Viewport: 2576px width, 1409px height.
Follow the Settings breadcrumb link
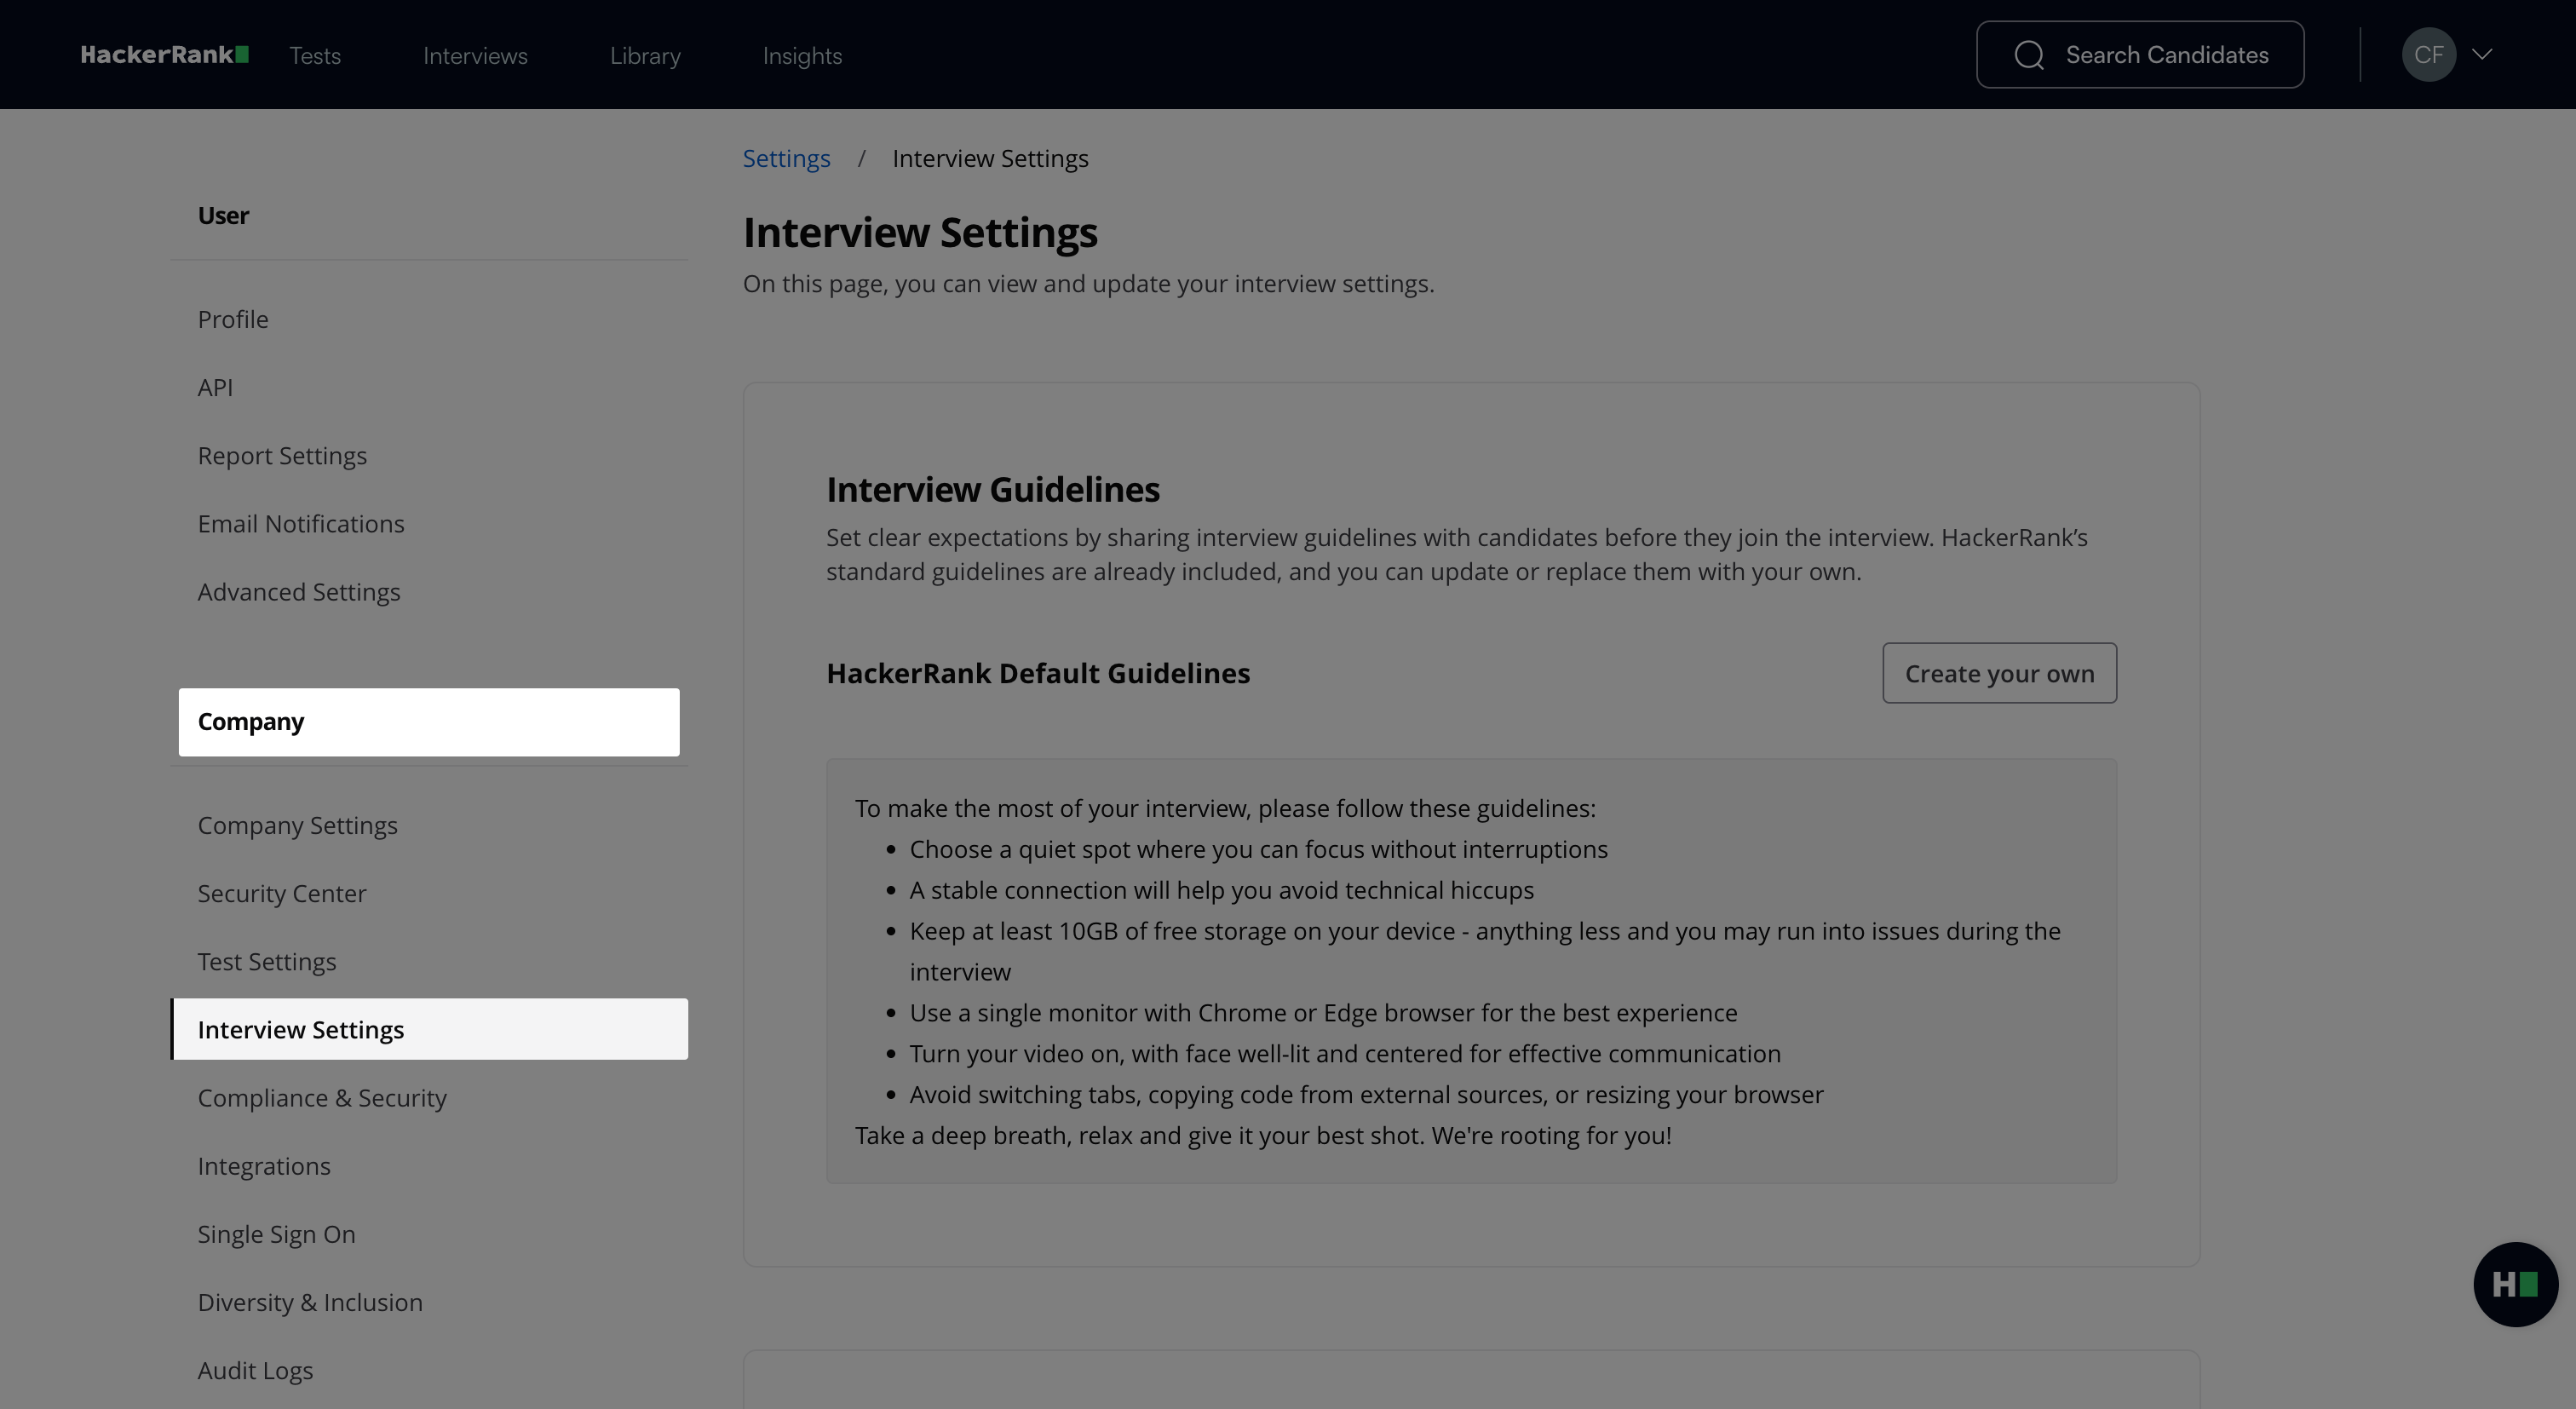pyautogui.click(x=786, y=159)
